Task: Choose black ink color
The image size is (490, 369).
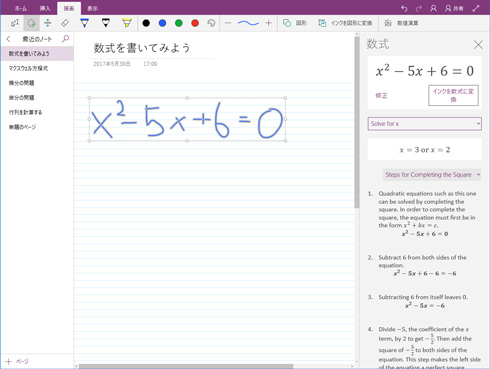Action: coord(146,23)
